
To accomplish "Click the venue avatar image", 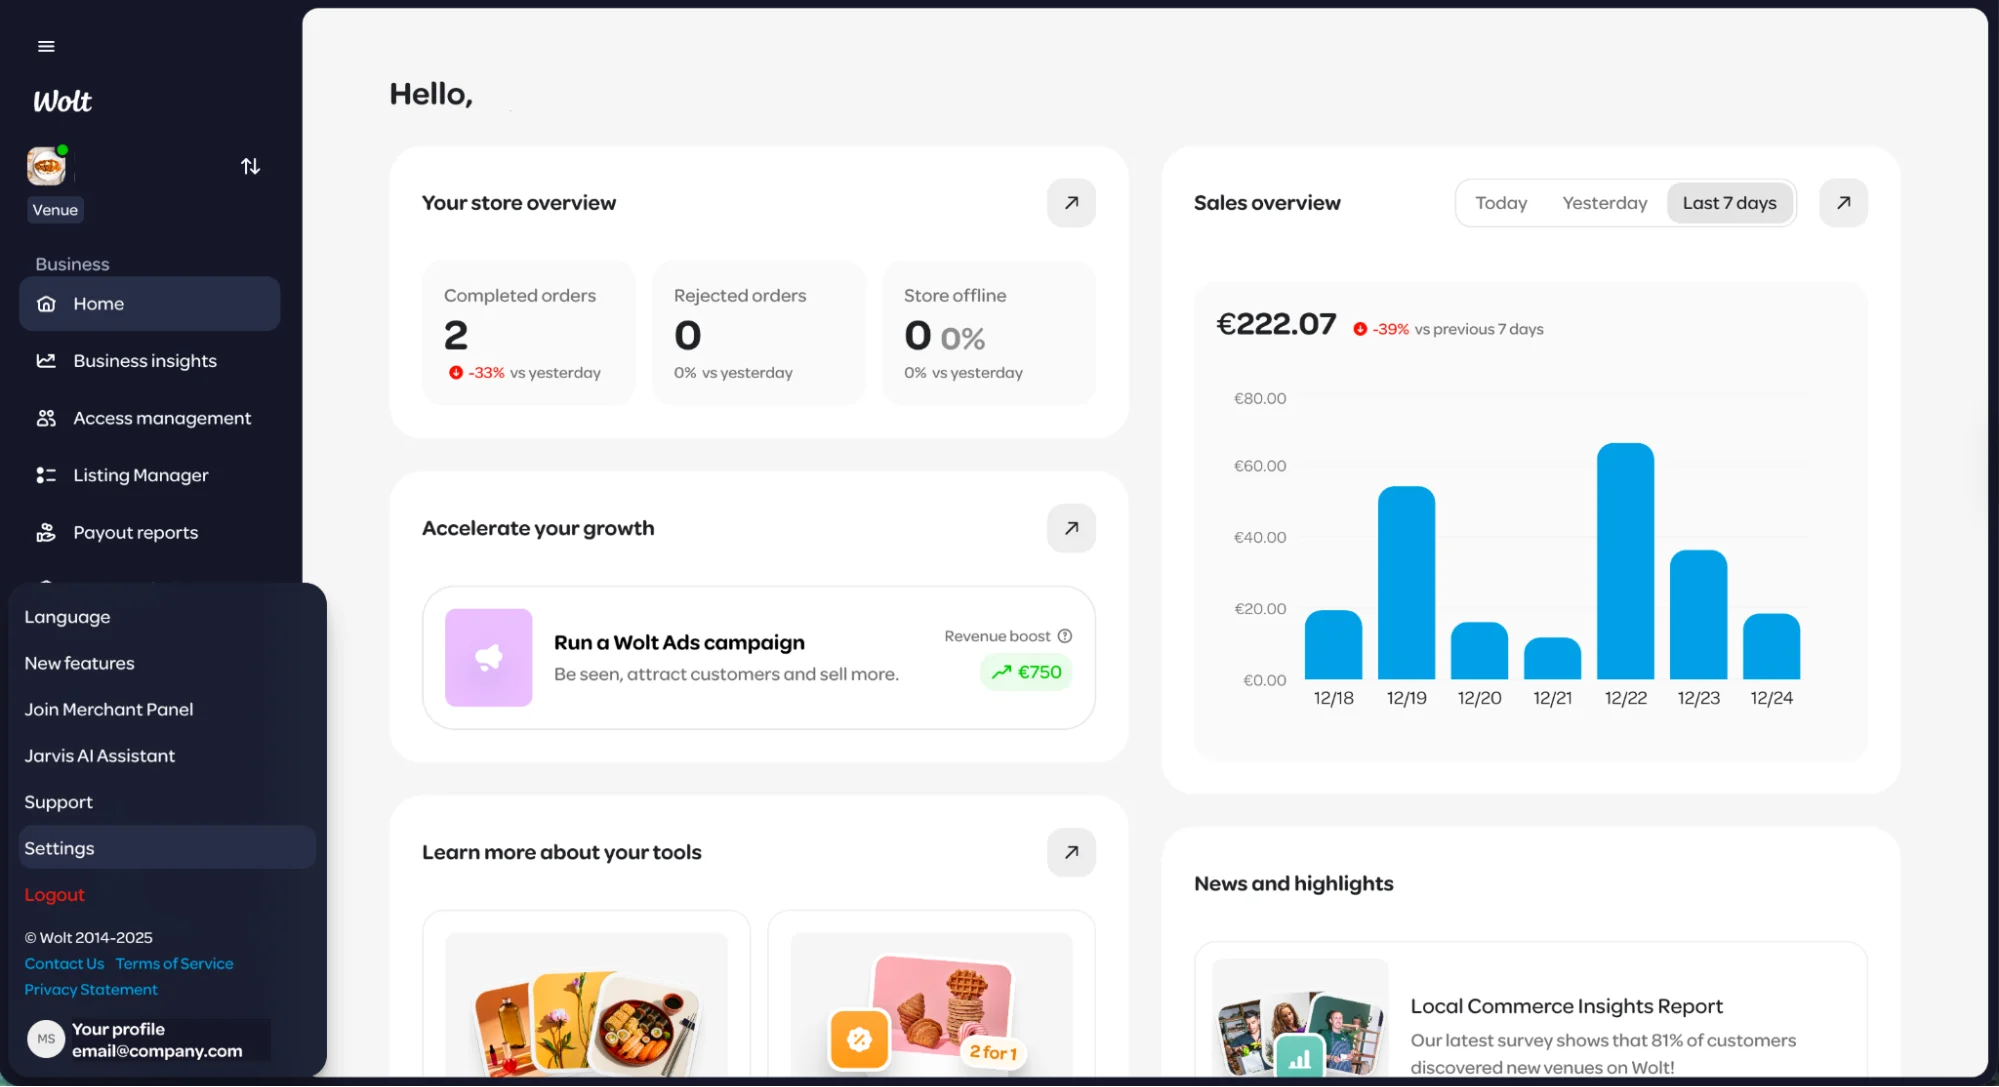I will (46, 166).
